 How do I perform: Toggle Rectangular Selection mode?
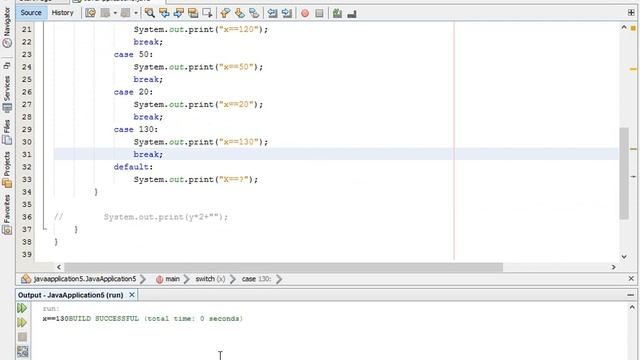(207, 13)
